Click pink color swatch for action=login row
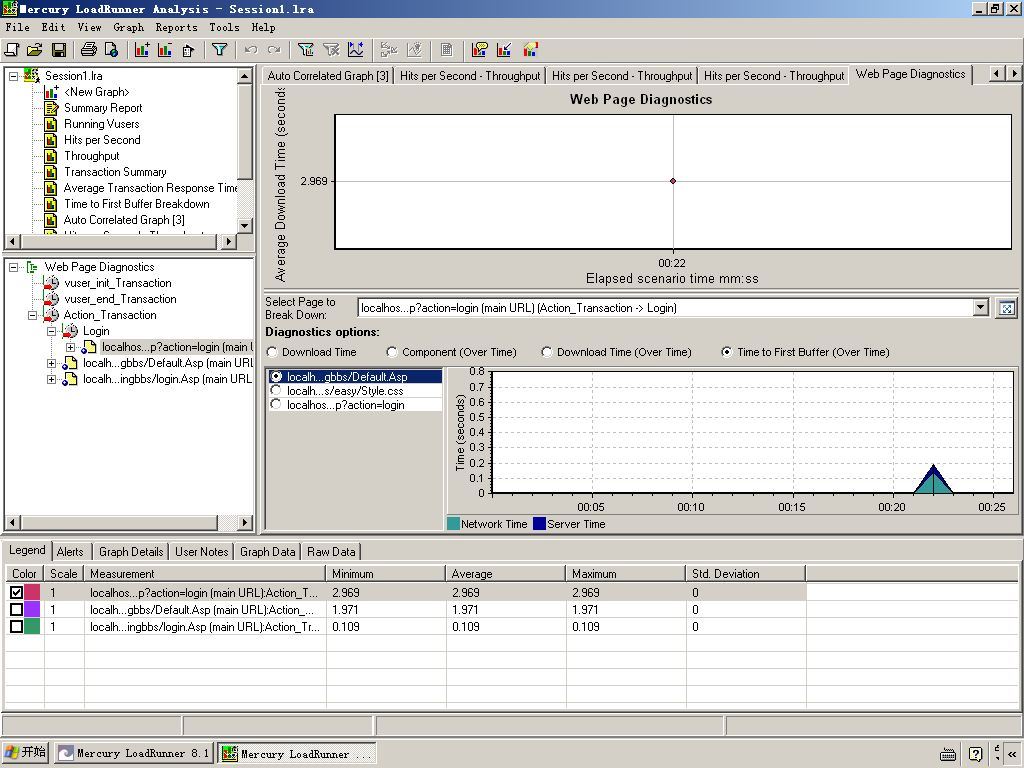1024x768 pixels. pyautogui.click(x=32, y=592)
